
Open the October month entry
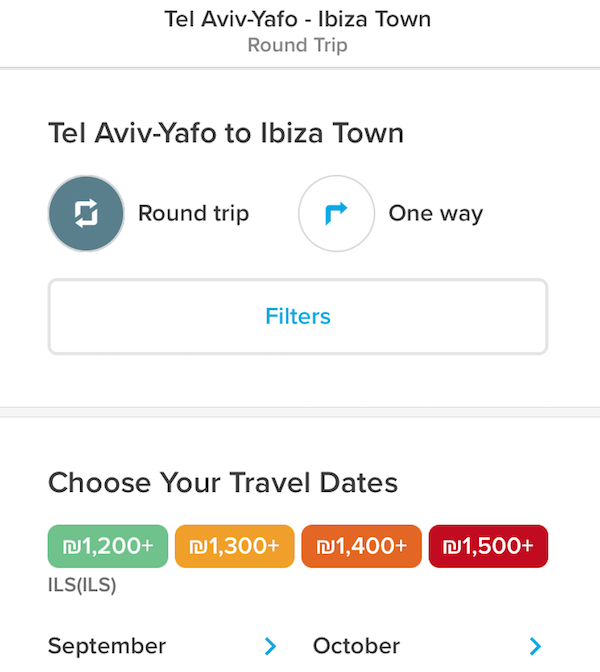[x=428, y=646]
